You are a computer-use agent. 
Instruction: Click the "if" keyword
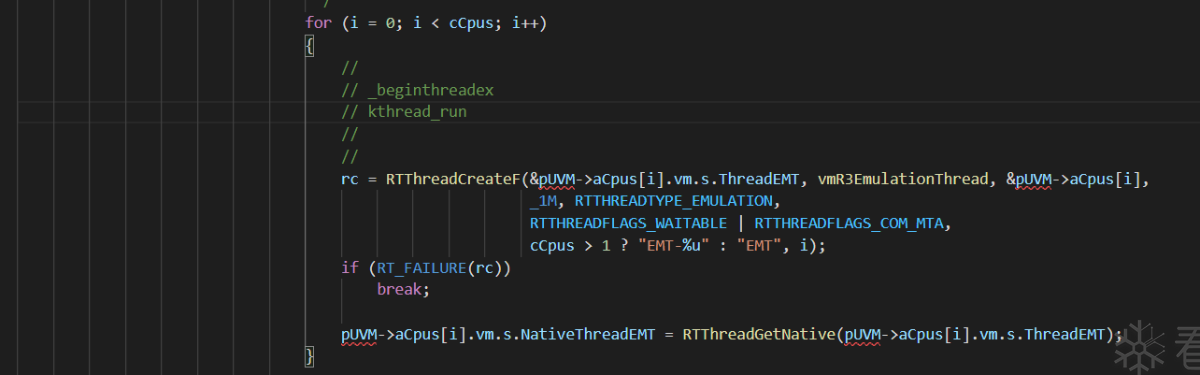point(350,268)
